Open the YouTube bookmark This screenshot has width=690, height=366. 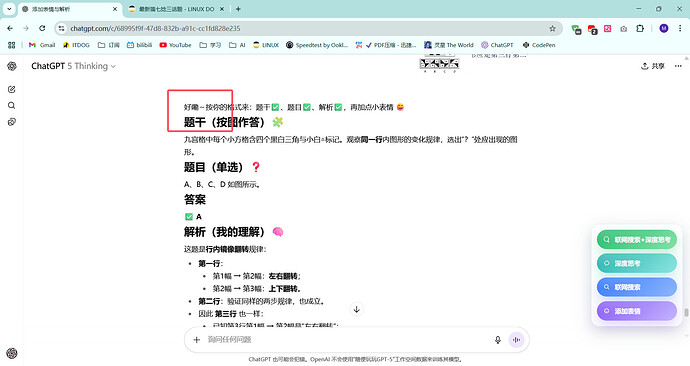coord(176,45)
